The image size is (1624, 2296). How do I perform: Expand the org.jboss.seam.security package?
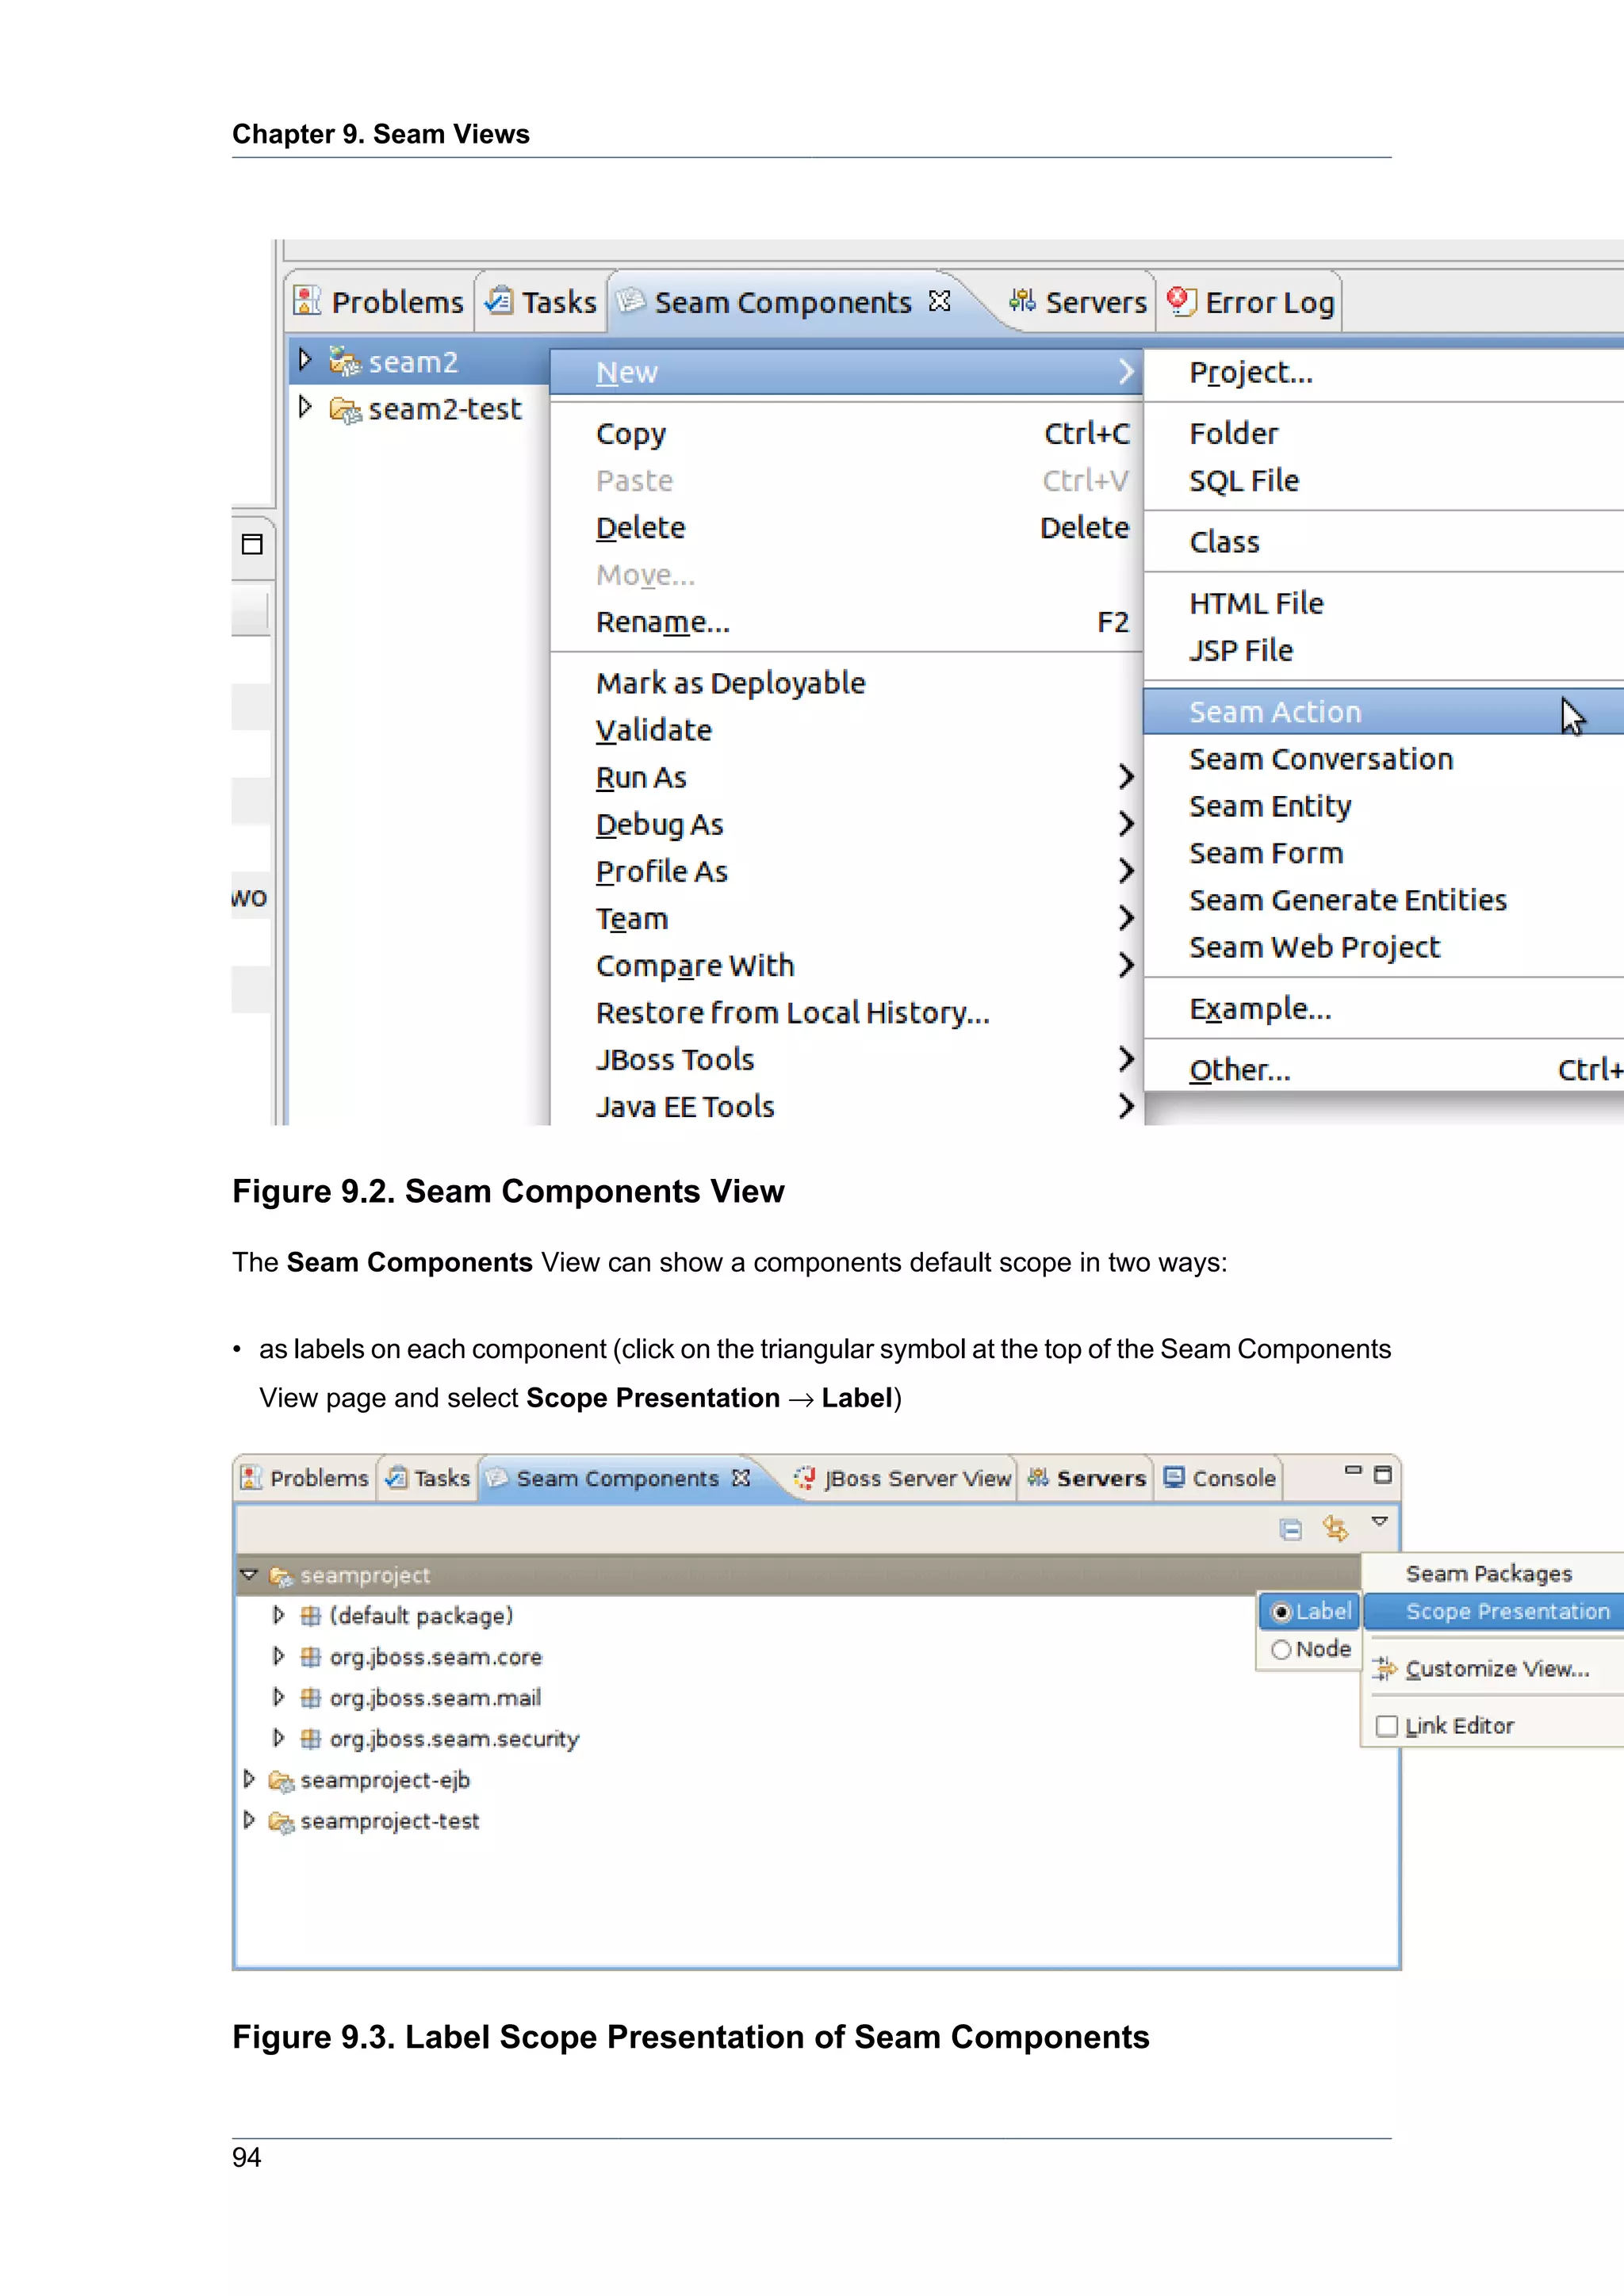click(279, 1737)
